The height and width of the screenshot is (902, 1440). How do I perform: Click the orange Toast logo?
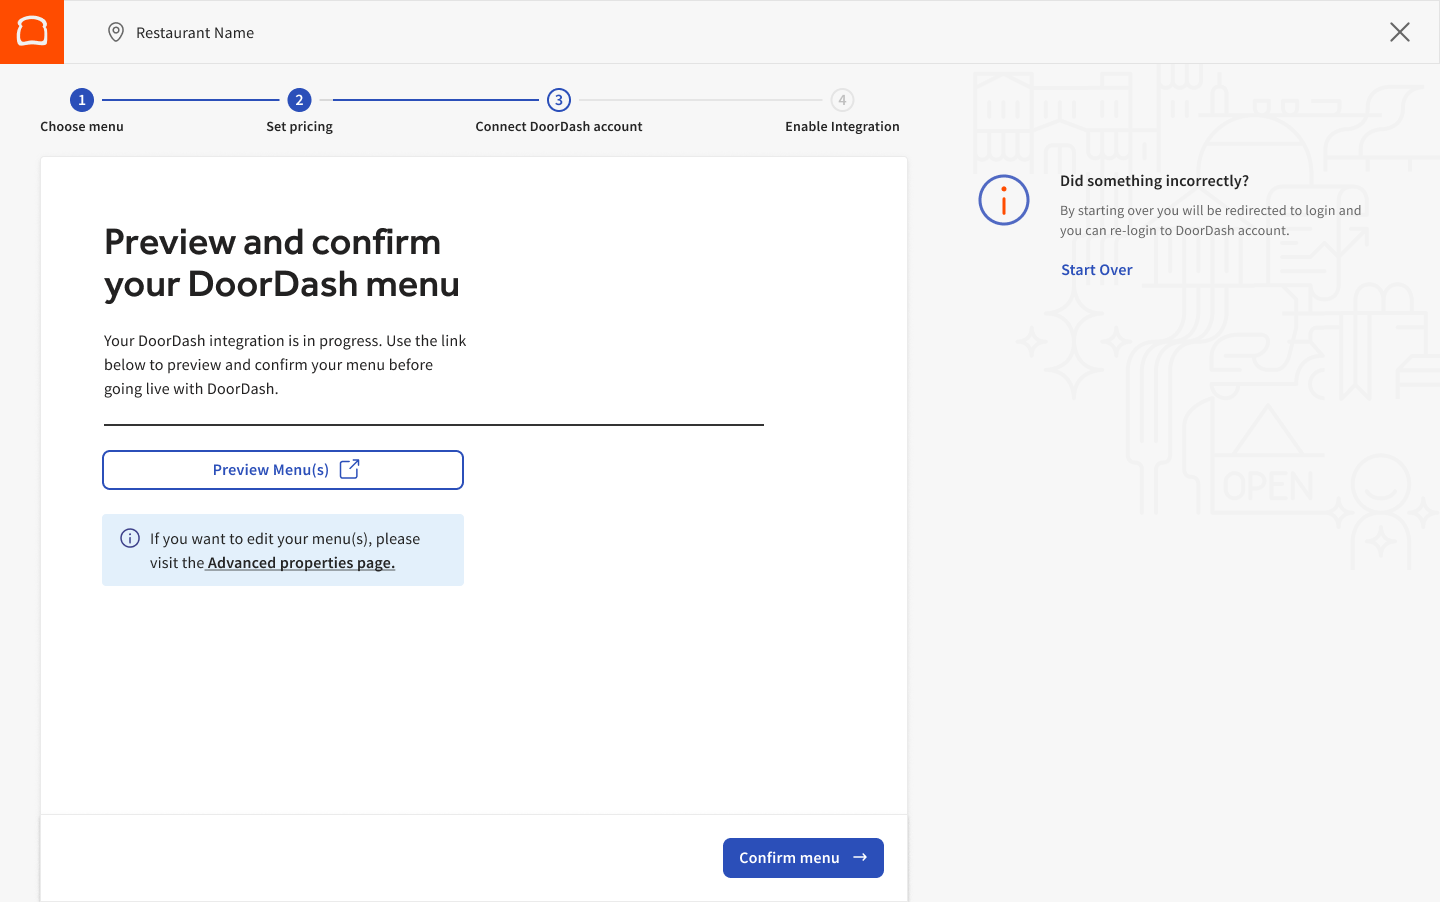pyautogui.click(x=32, y=32)
